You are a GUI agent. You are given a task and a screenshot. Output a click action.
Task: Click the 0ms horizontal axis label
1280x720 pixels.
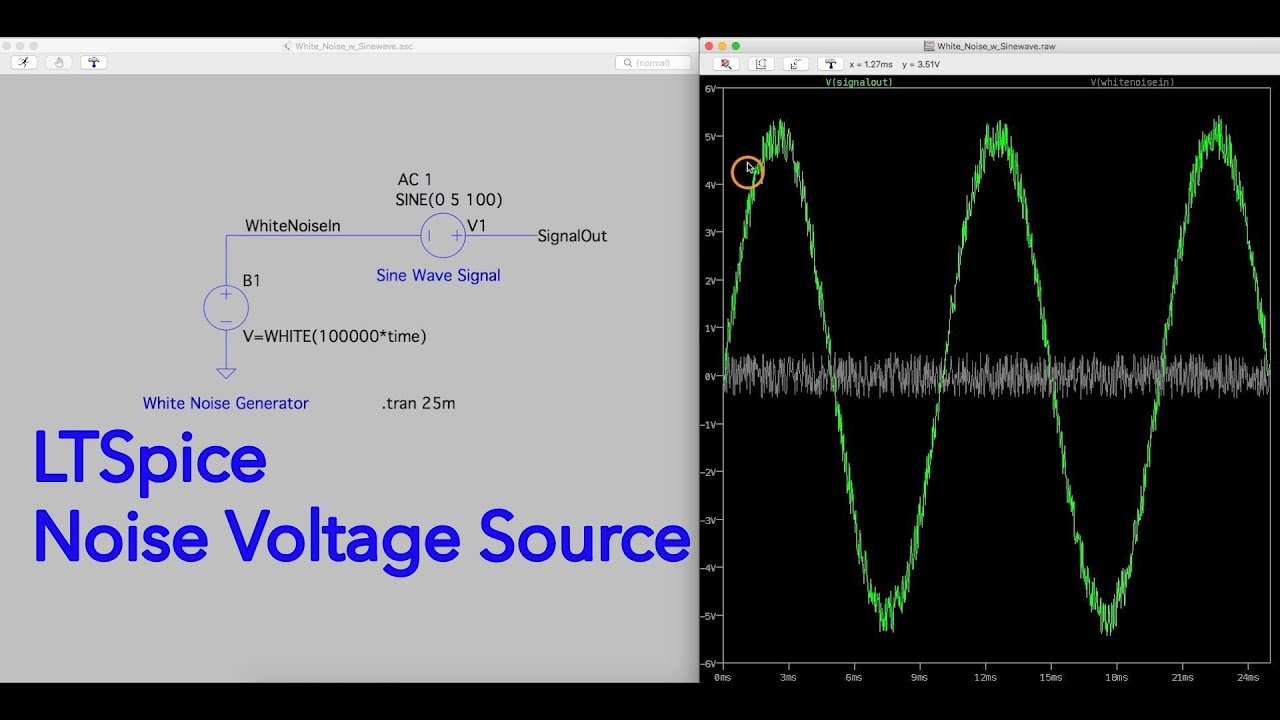(x=723, y=678)
